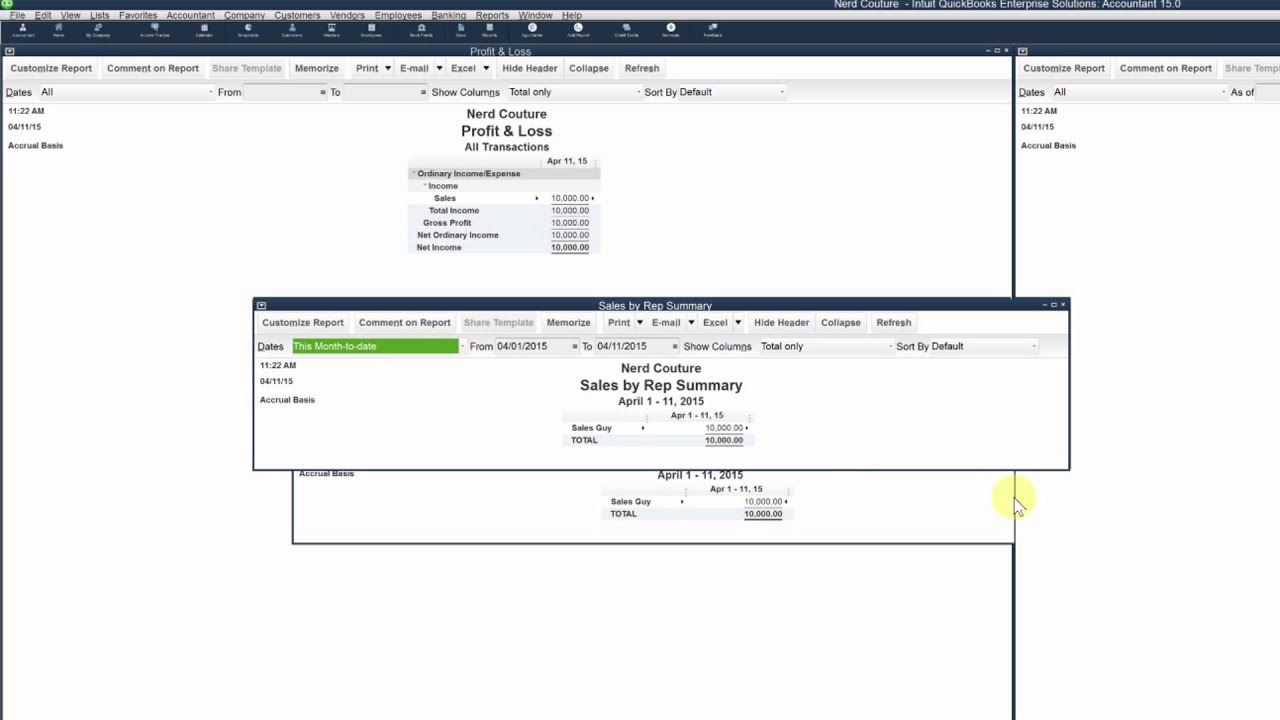Open the Accountant icon in the icon bar
This screenshot has height=720, width=1280.
(x=23, y=30)
